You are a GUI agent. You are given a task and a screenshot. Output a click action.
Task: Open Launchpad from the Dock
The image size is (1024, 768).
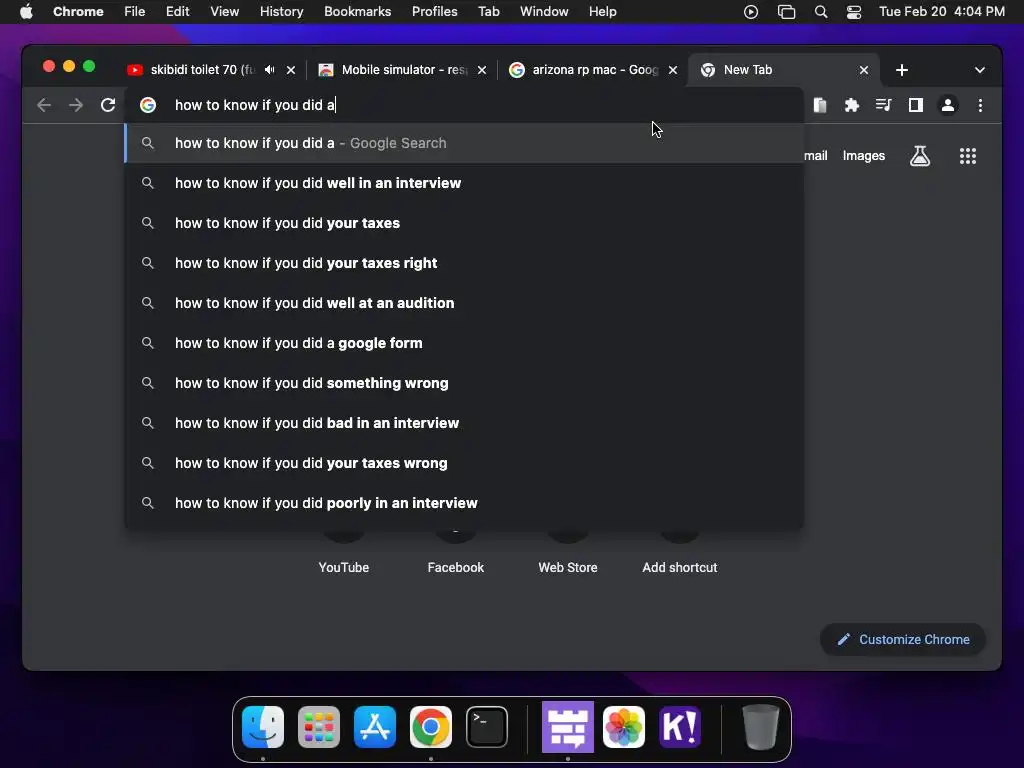coord(319,727)
